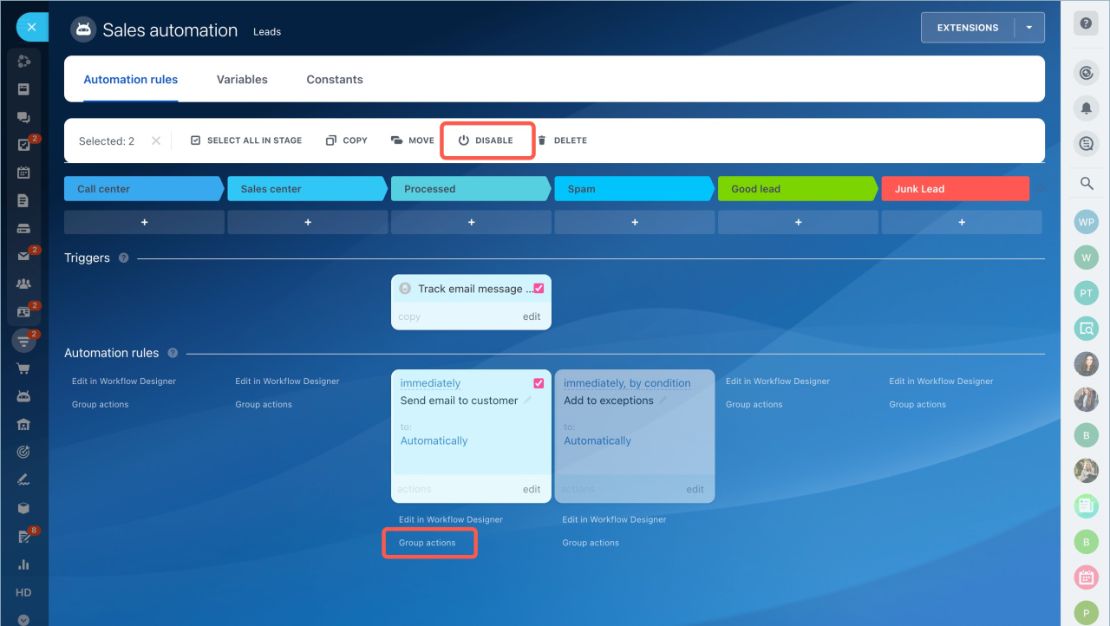1110x626 pixels.
Task: Open the workgroups people icon in sidebar
Action: coord(23,284)
